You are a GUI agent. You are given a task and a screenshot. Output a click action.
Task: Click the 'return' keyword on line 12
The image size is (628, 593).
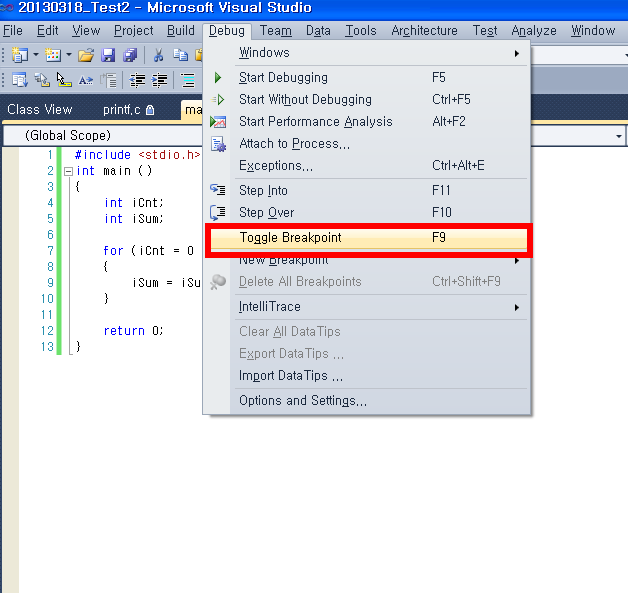tap(124, 331)
